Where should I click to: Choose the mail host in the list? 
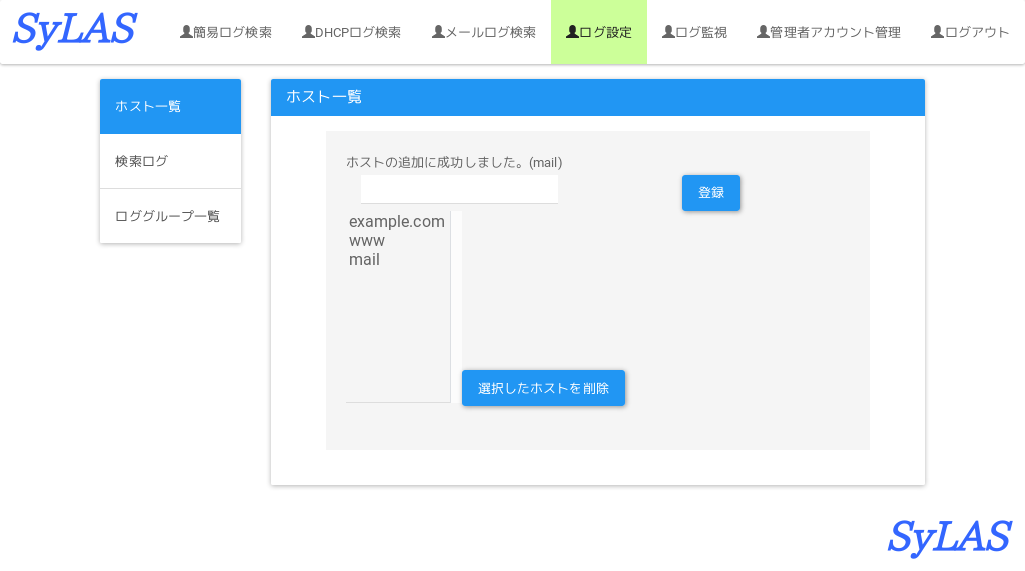(364, 260)
